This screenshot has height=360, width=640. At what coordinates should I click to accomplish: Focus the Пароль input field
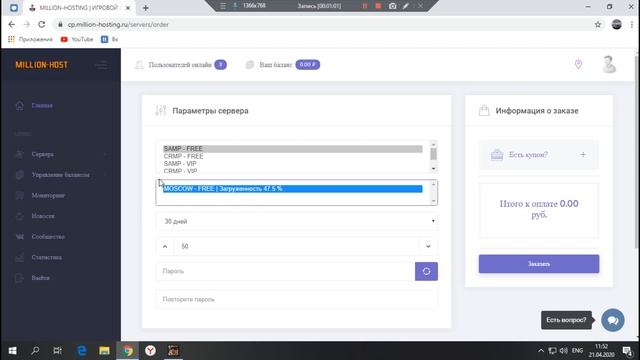pyautogui.click(x=285, y=271)
